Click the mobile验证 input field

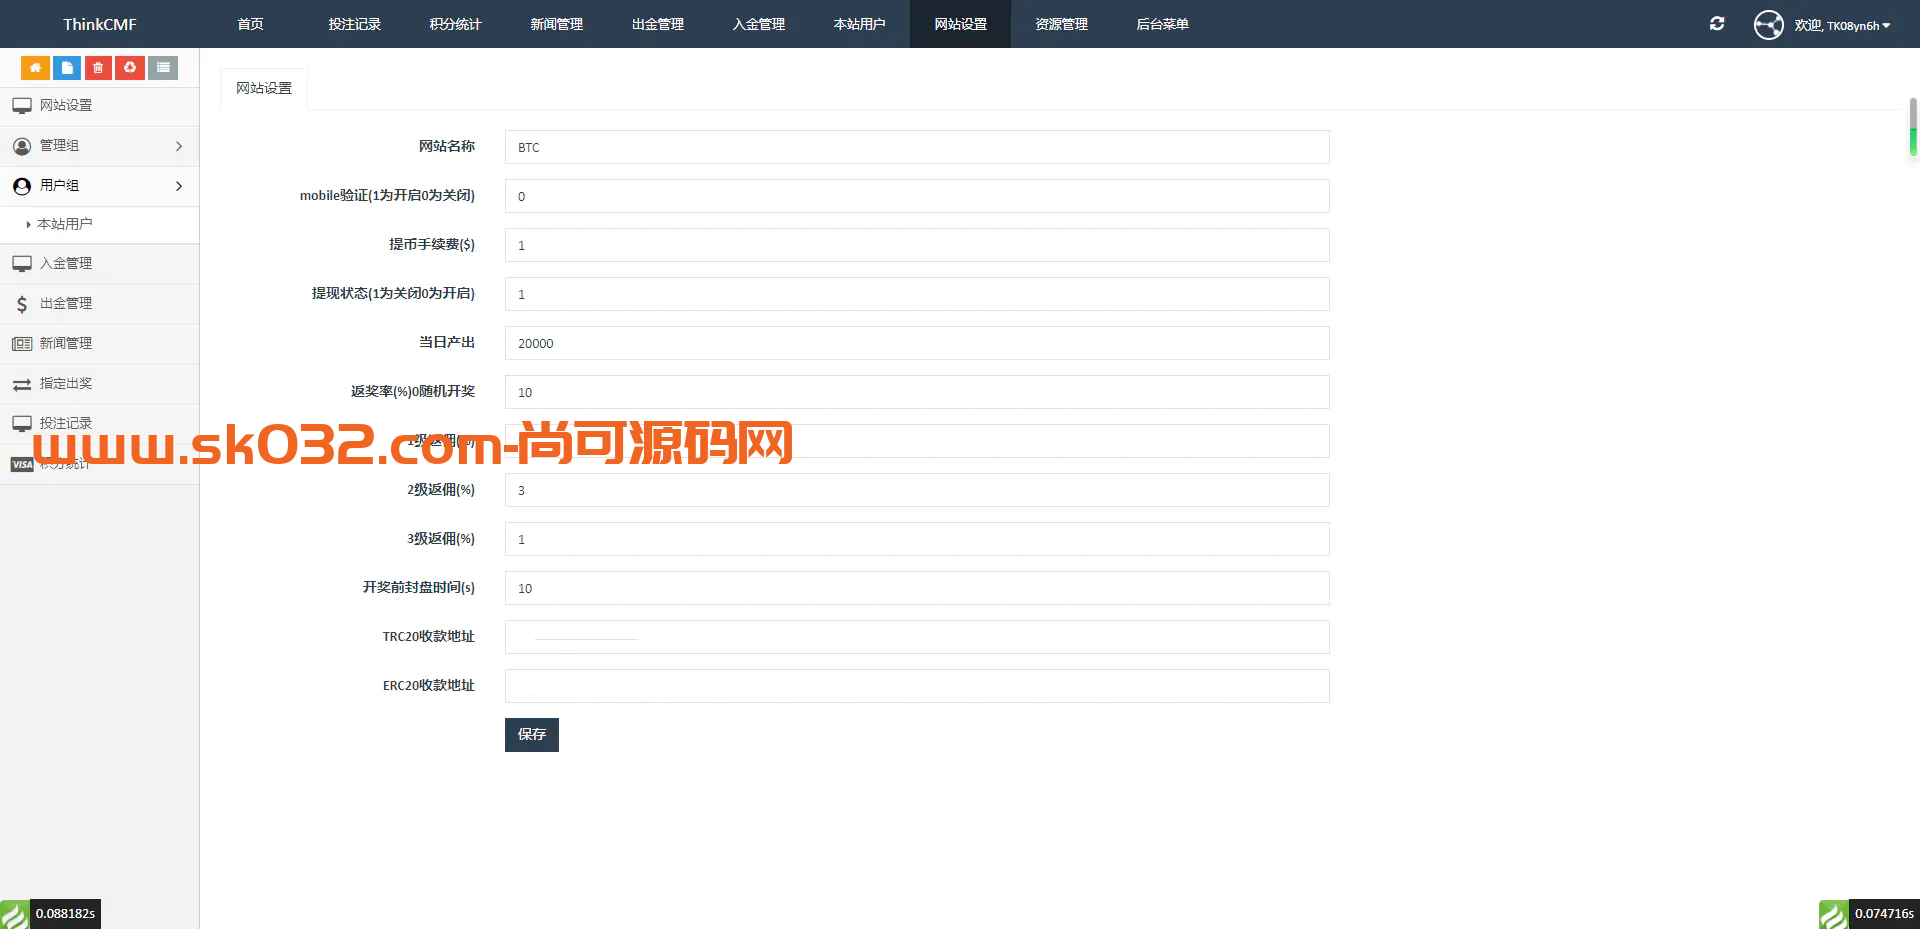(x=917, y=196)
